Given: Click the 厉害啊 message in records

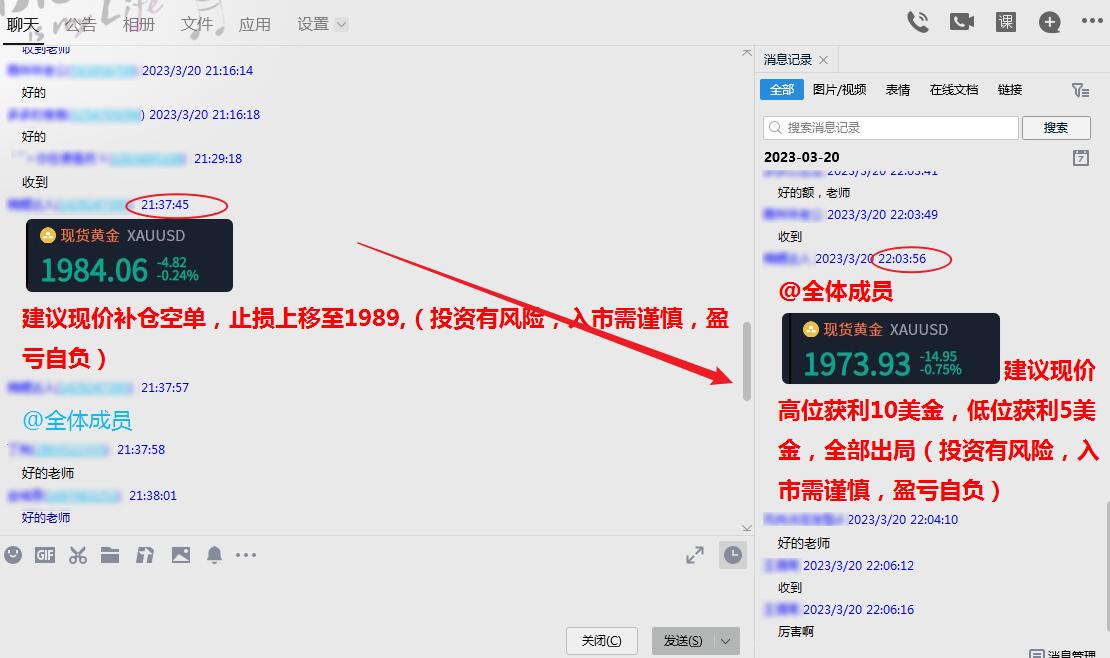Looking at the screenshot, I should (x=796, y=632).
